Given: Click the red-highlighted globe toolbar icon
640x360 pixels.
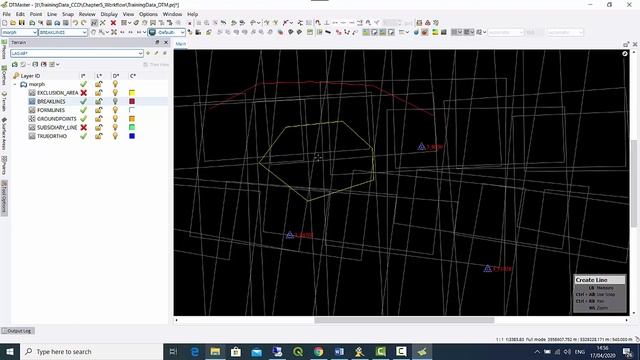Looking at the screenshot, I should pyautogui.click(x=424, y=32).
